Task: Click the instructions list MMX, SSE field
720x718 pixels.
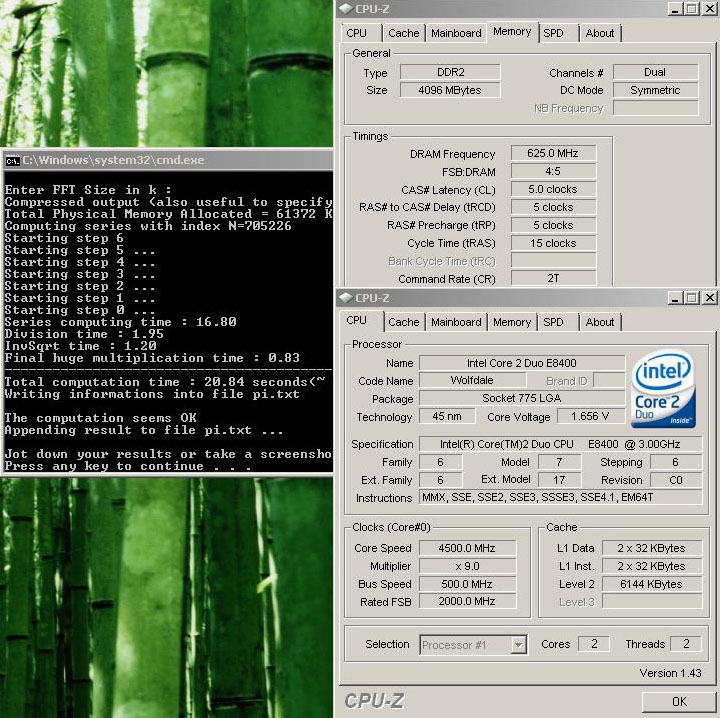Action: 560,497
